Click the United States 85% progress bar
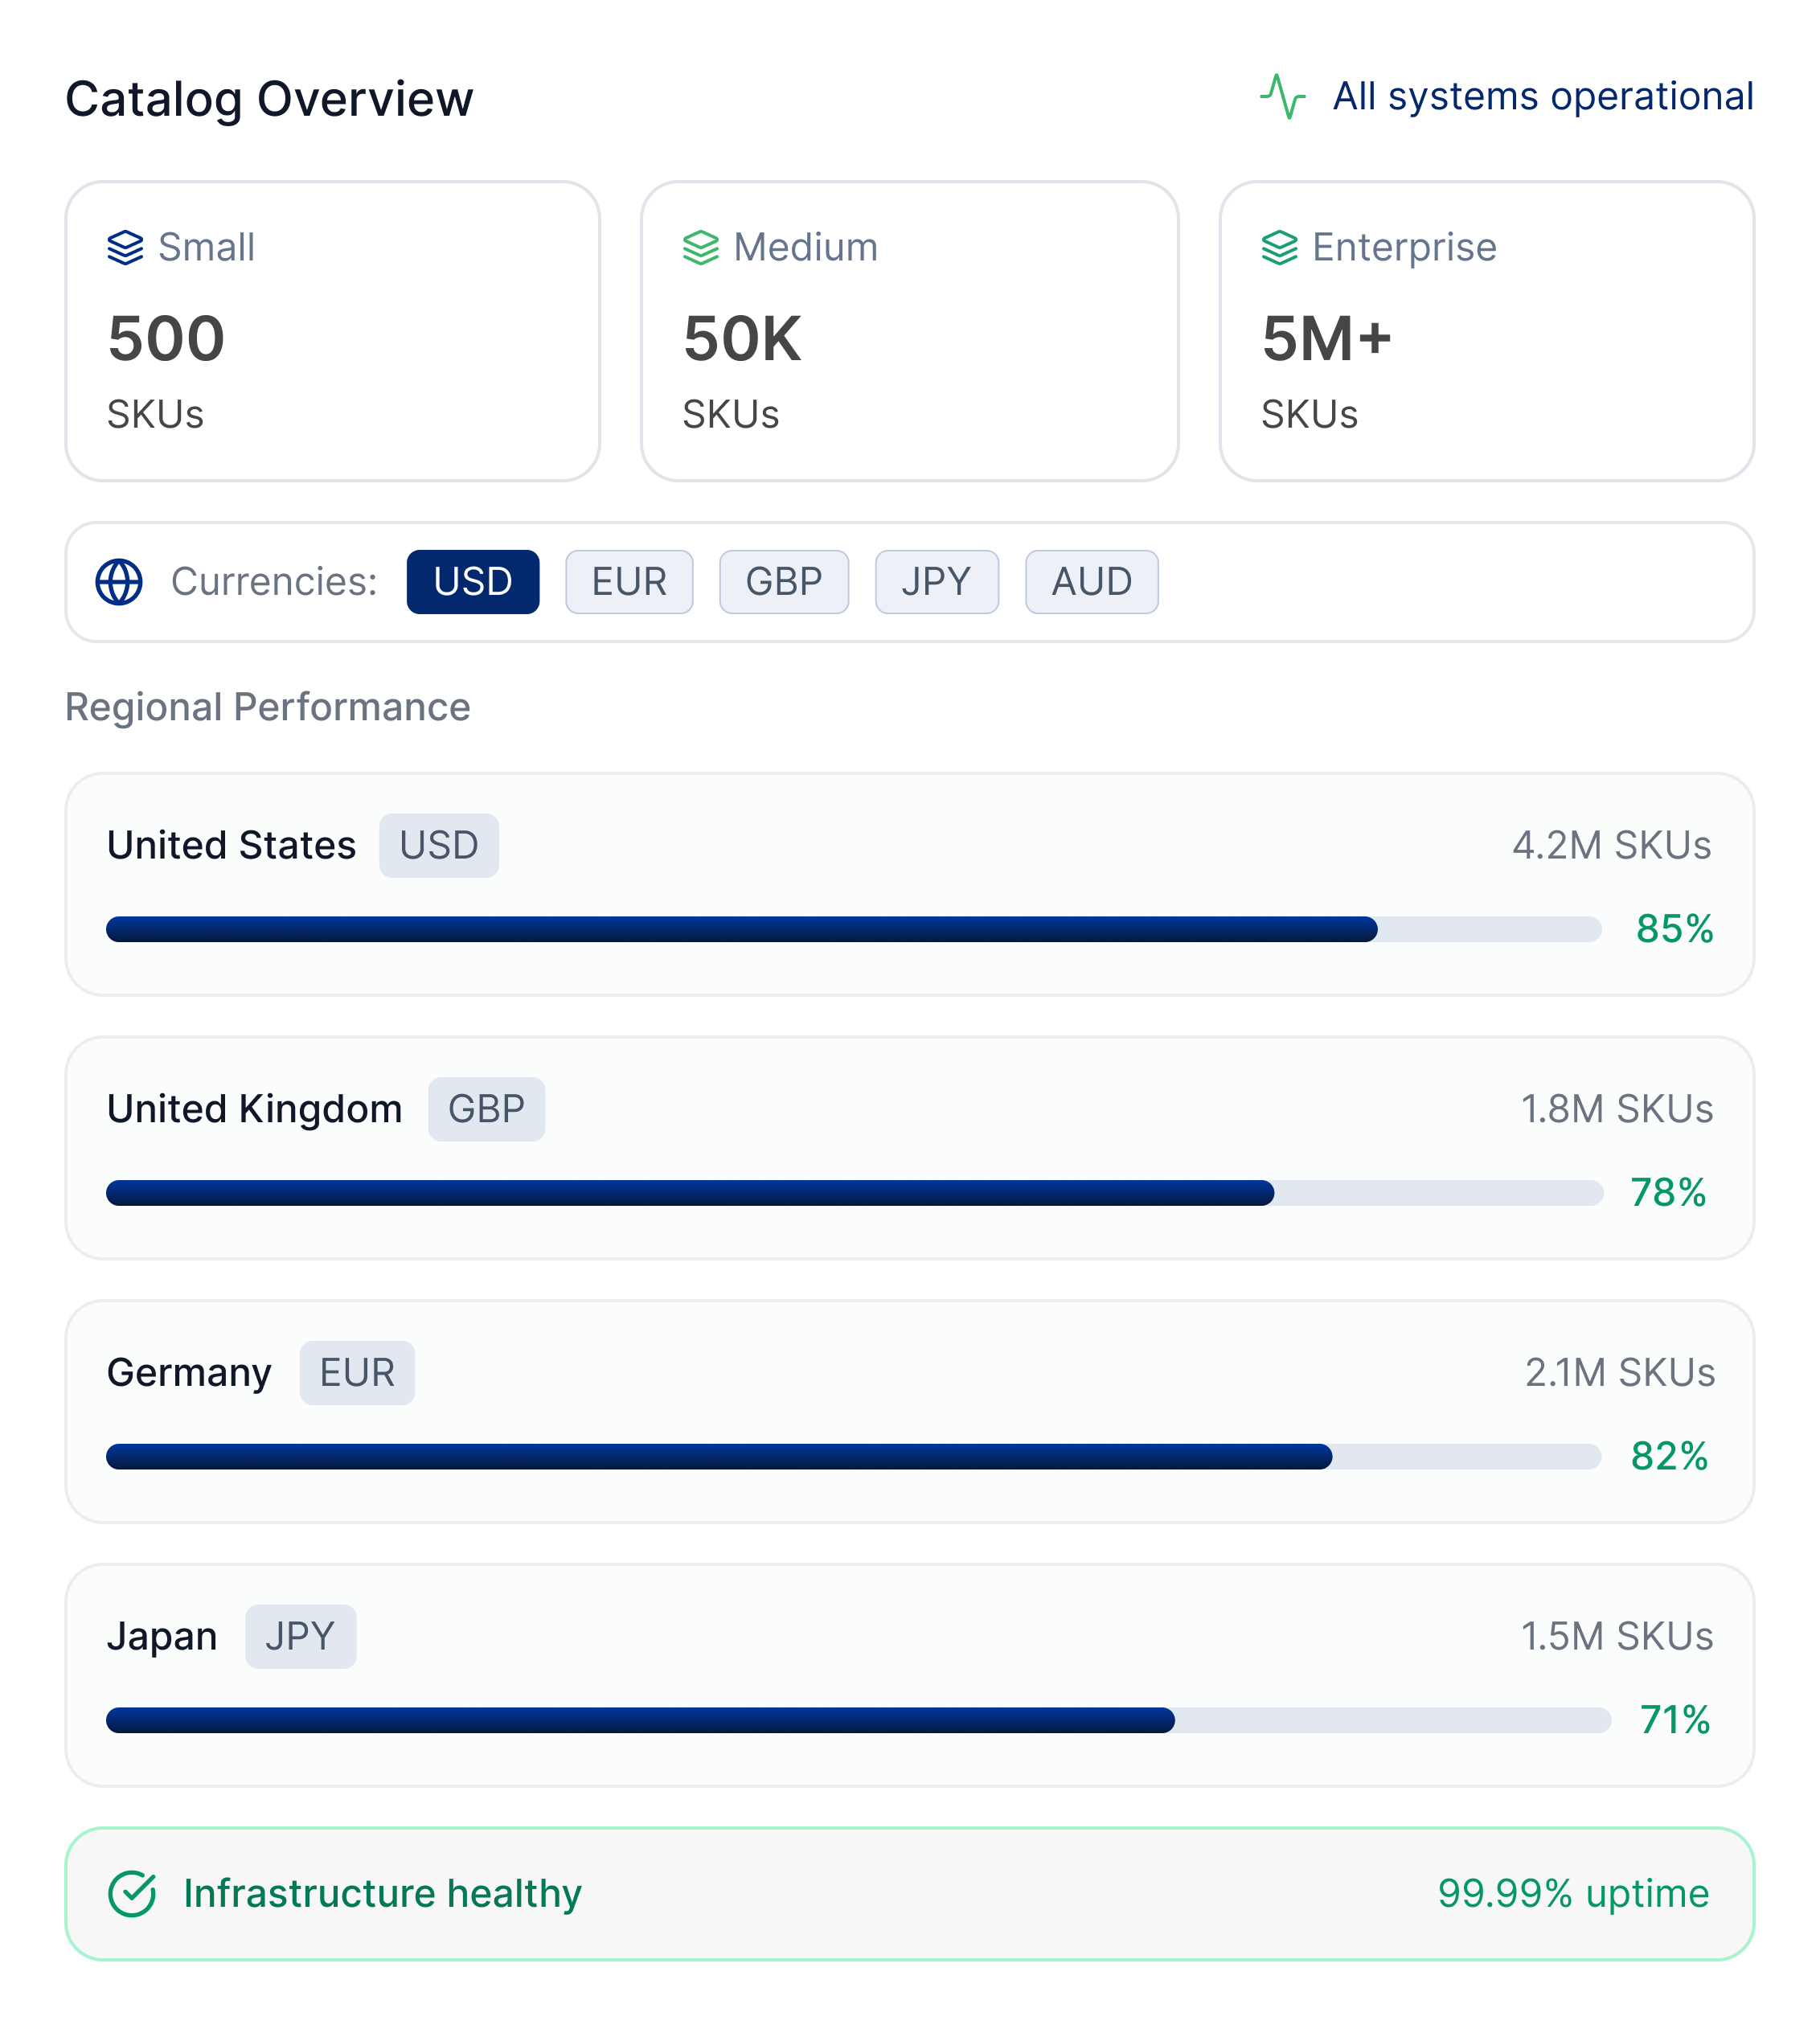Image resolution: width=1820 pixels, height=2029 pixels. click(x=853, y=929)
